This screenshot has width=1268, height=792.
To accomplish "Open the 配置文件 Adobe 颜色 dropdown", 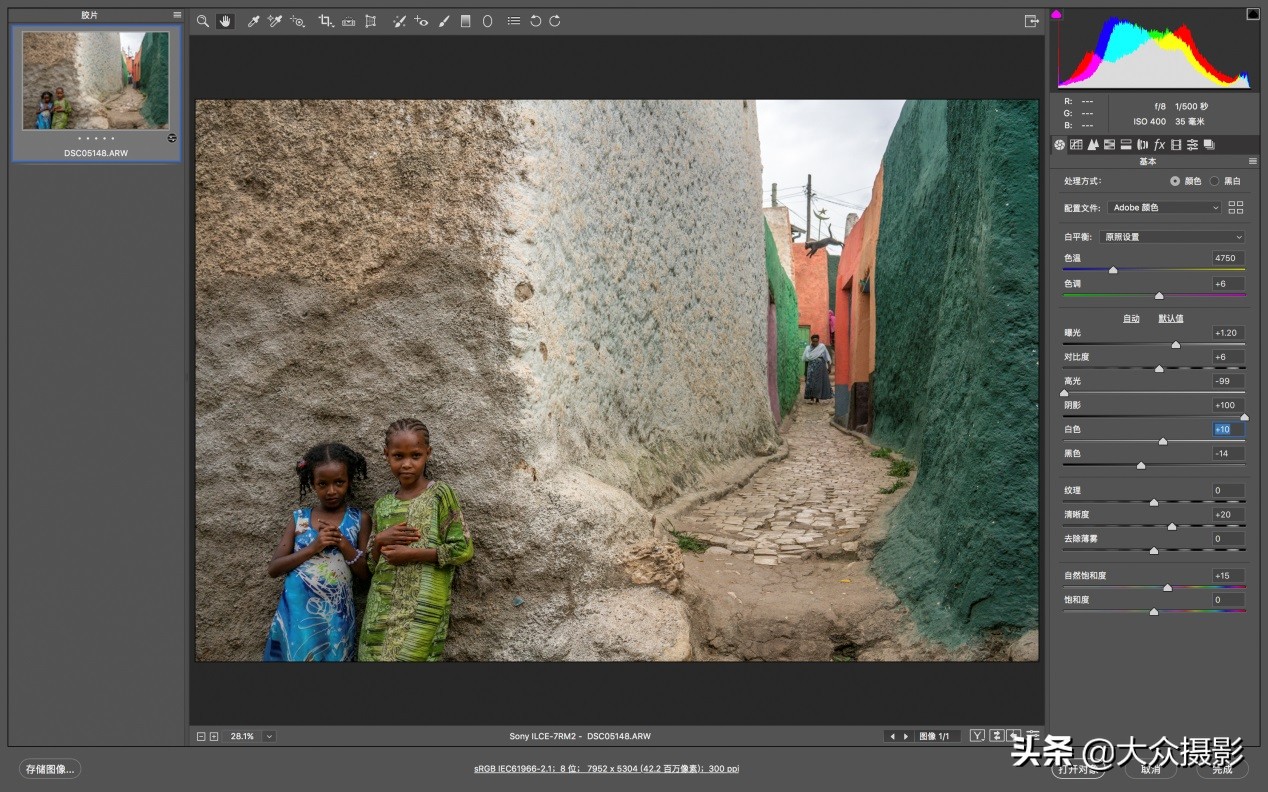I will [1165, 208].
